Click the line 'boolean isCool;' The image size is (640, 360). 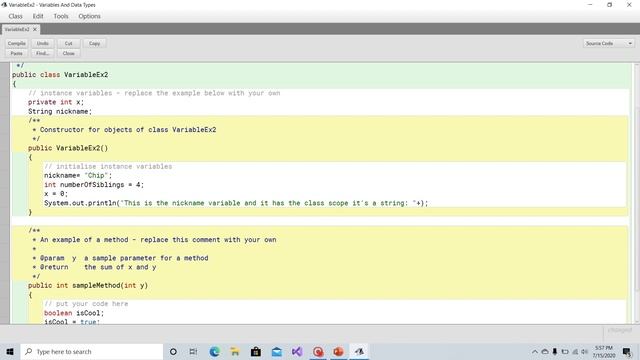(74, 313)
